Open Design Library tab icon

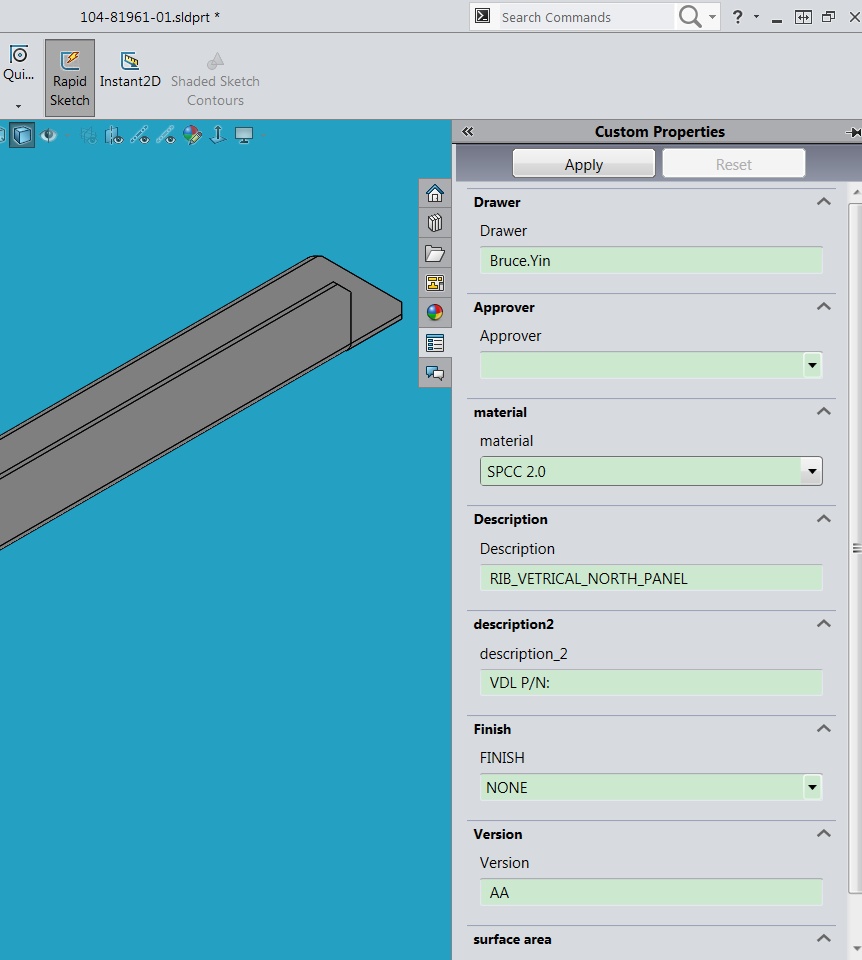[435, 223]
